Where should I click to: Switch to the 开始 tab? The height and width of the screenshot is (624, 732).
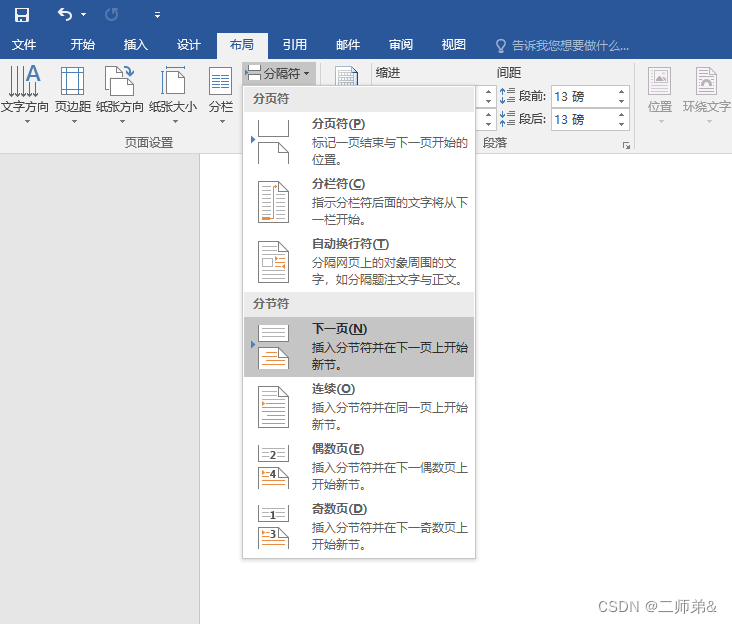click(83, 45)
